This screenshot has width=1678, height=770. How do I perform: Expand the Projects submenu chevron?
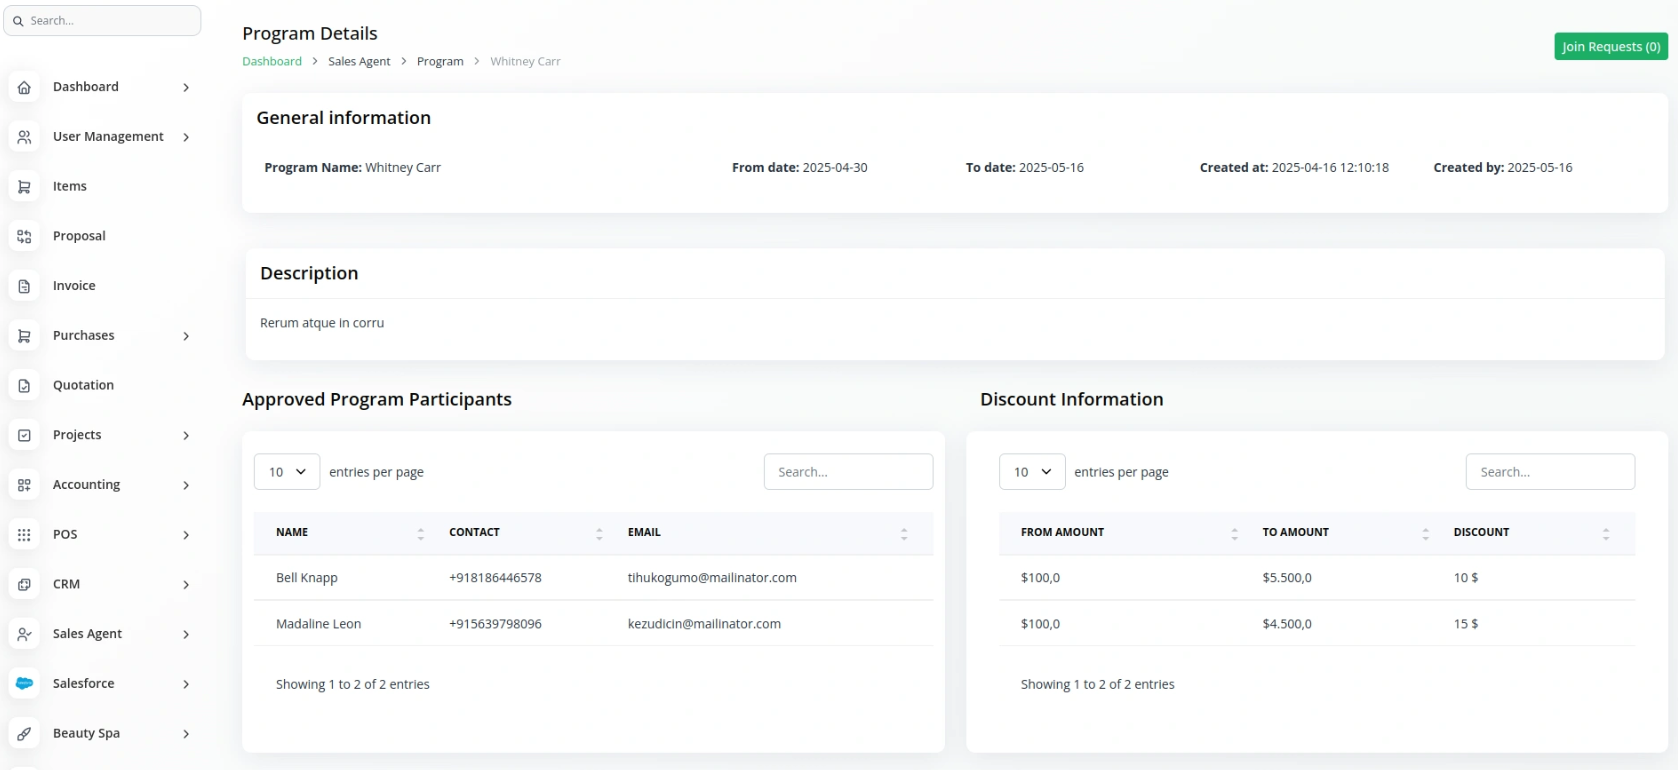186,435
